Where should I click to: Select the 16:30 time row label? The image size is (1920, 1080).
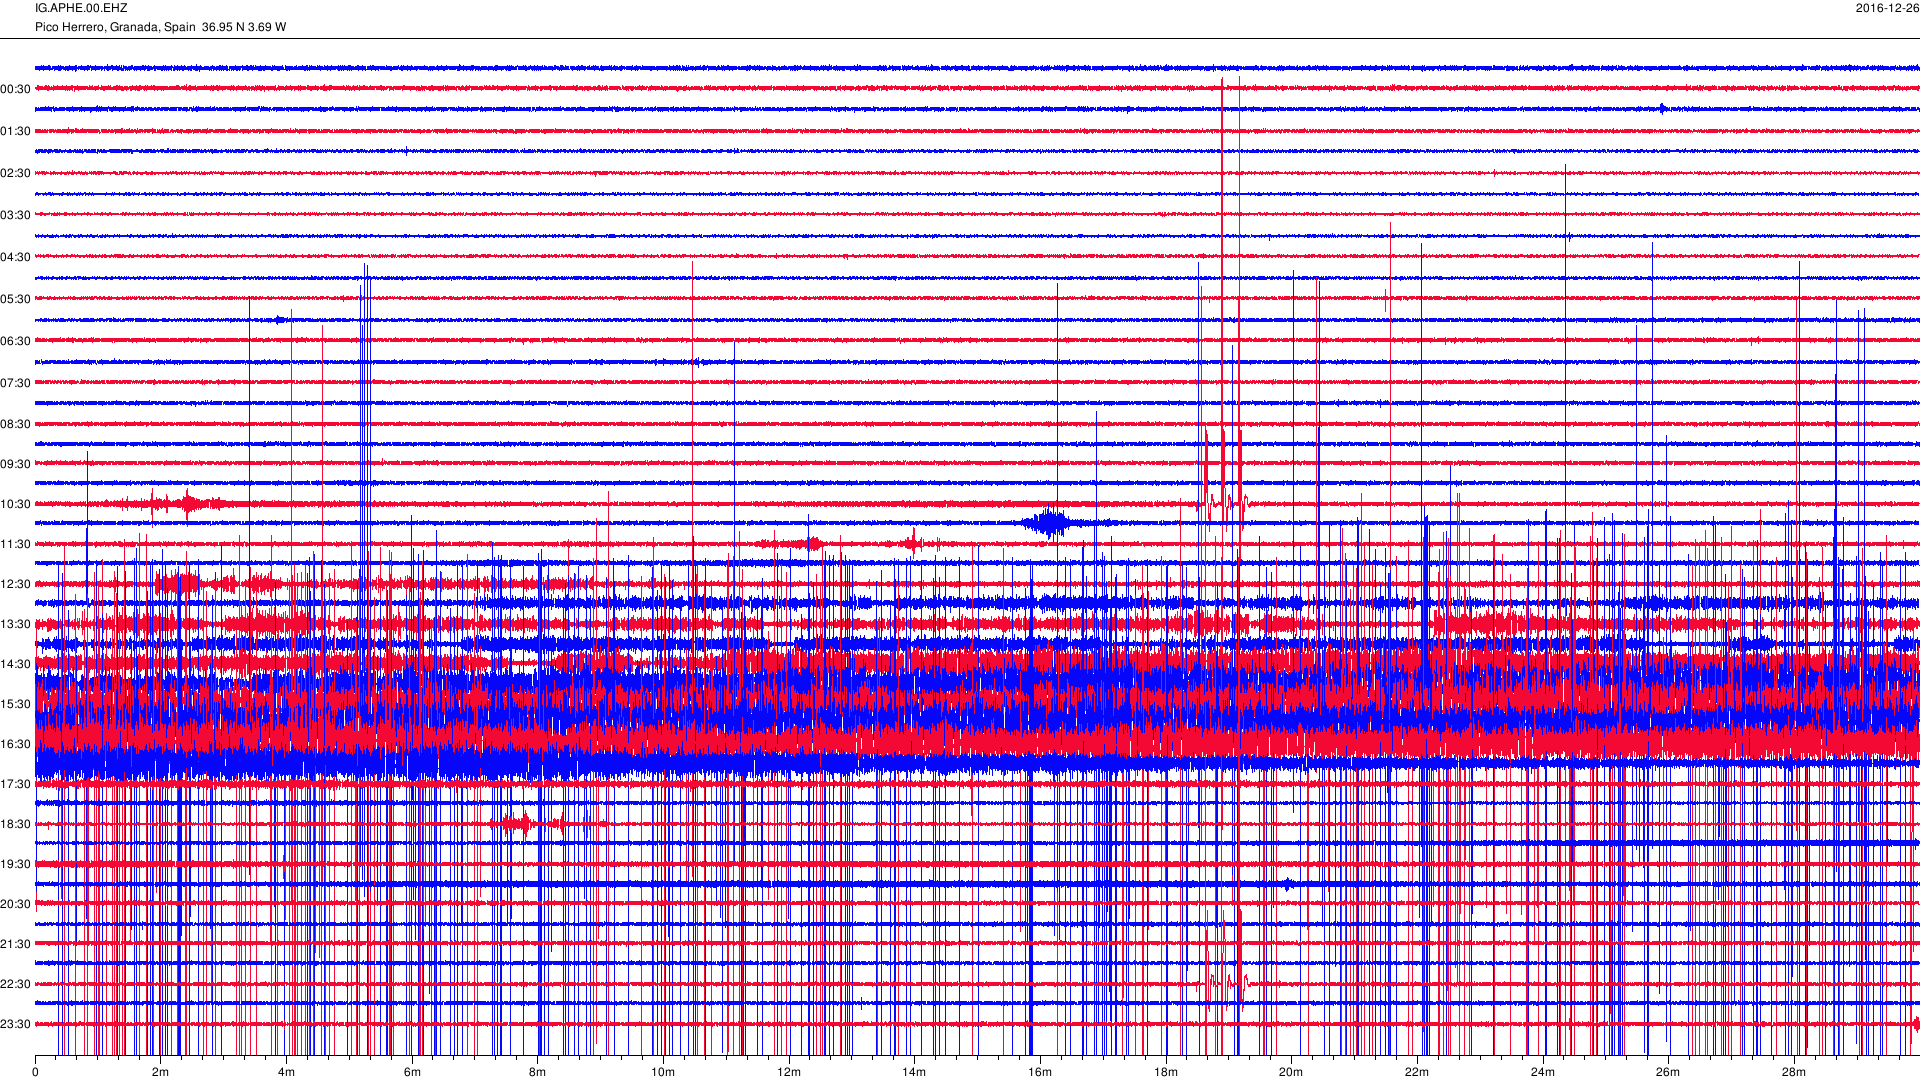[x=16, y=744]
